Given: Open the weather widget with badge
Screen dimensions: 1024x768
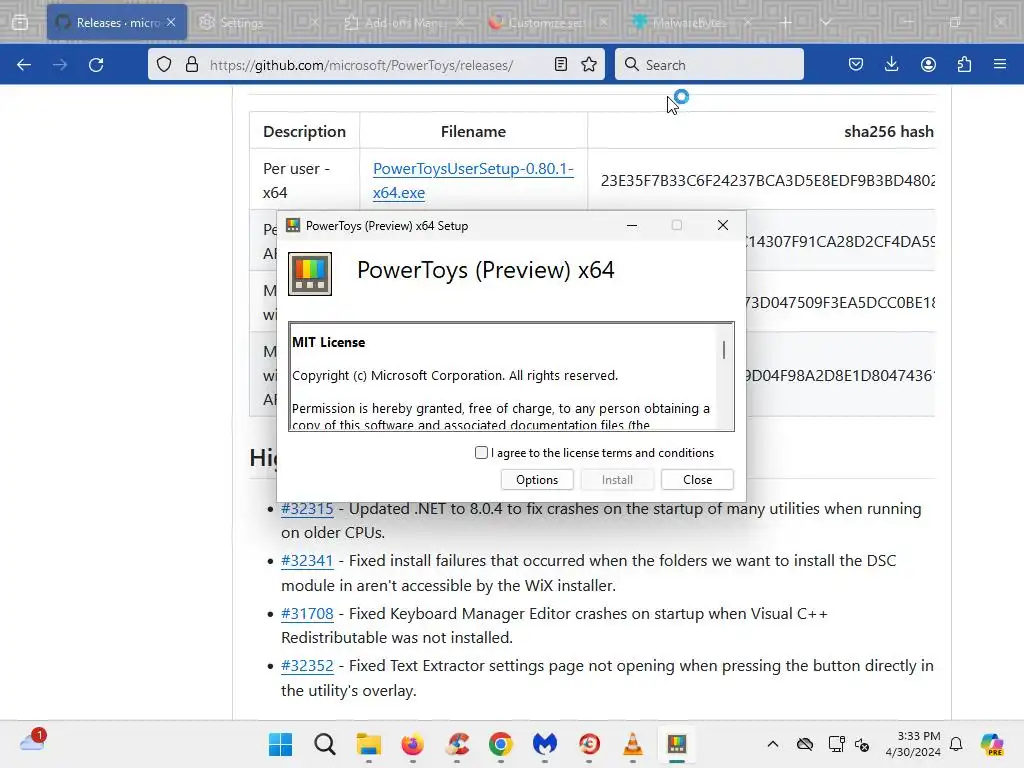Looking at the screenshot, I should [x=33, y=741].
